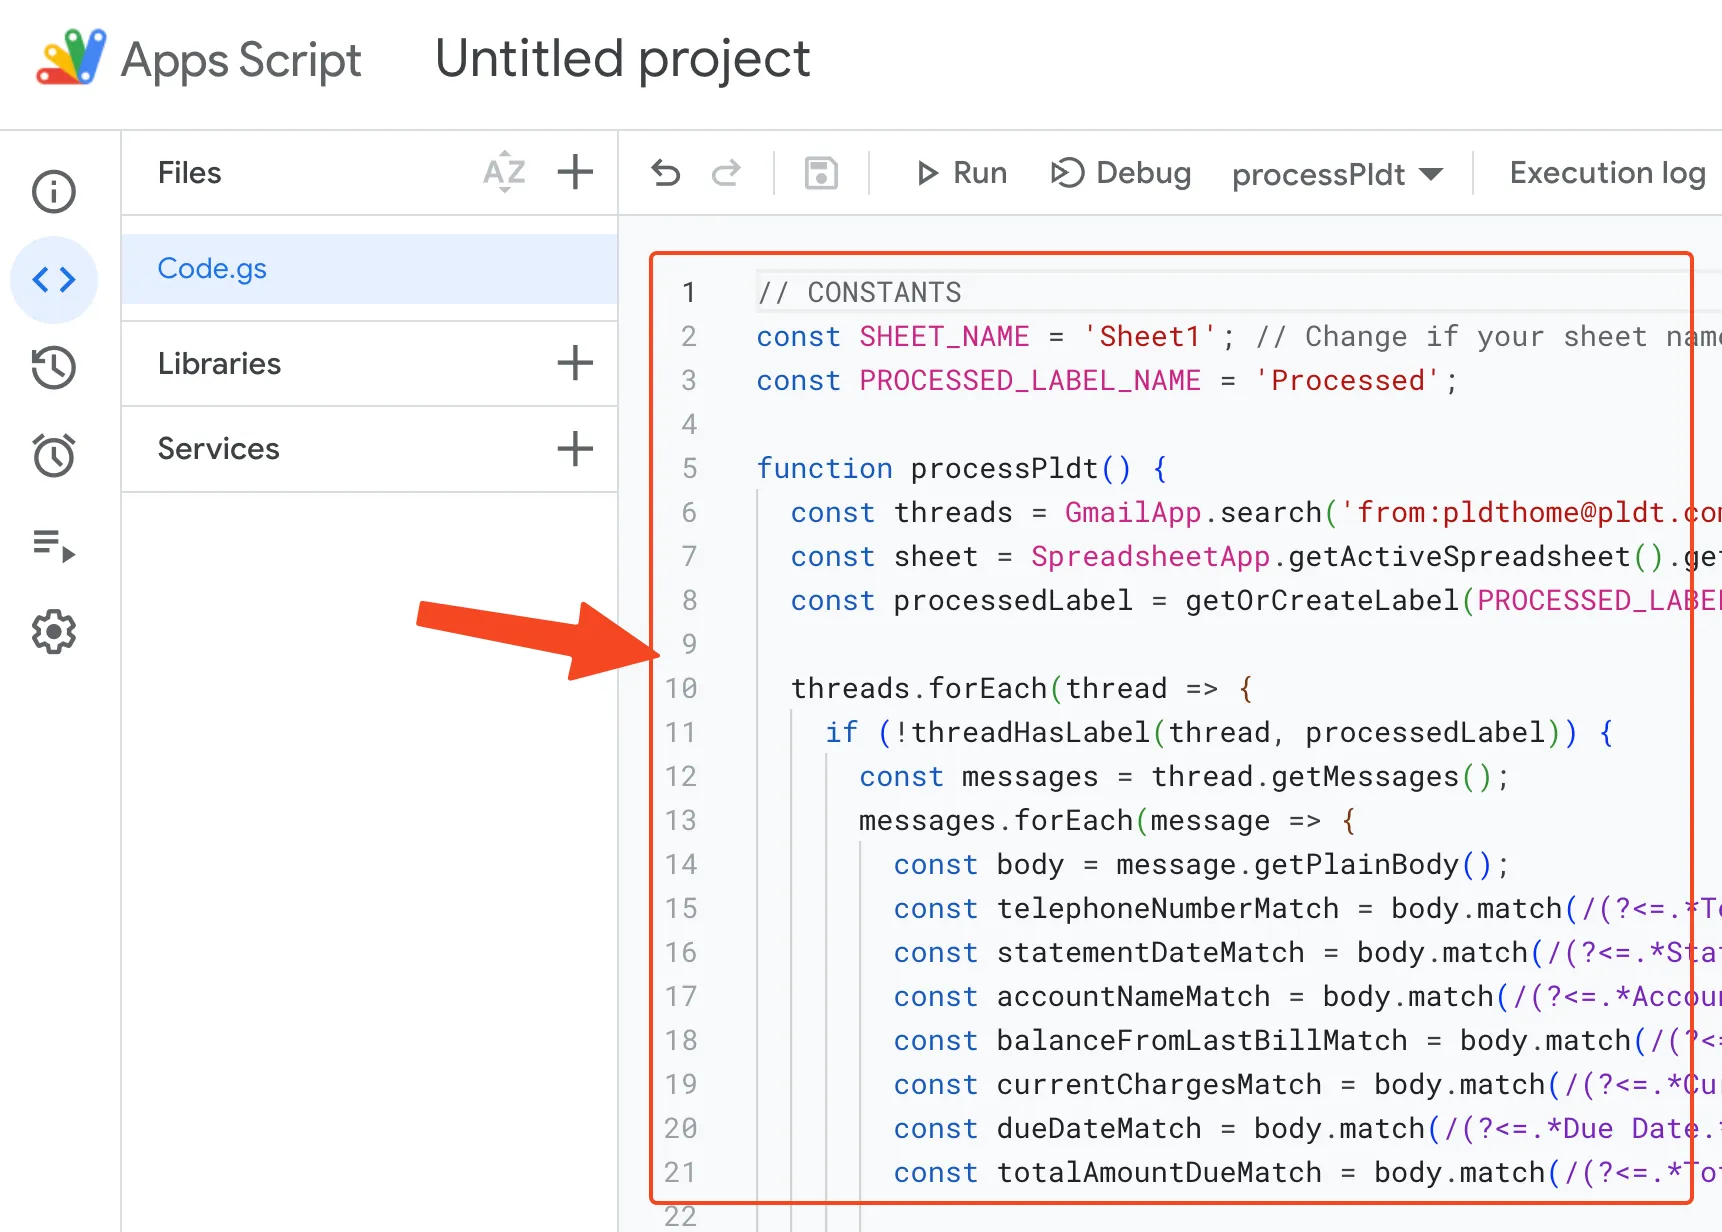
Task: Open the Executions list icon
Action: click(54, 545)
